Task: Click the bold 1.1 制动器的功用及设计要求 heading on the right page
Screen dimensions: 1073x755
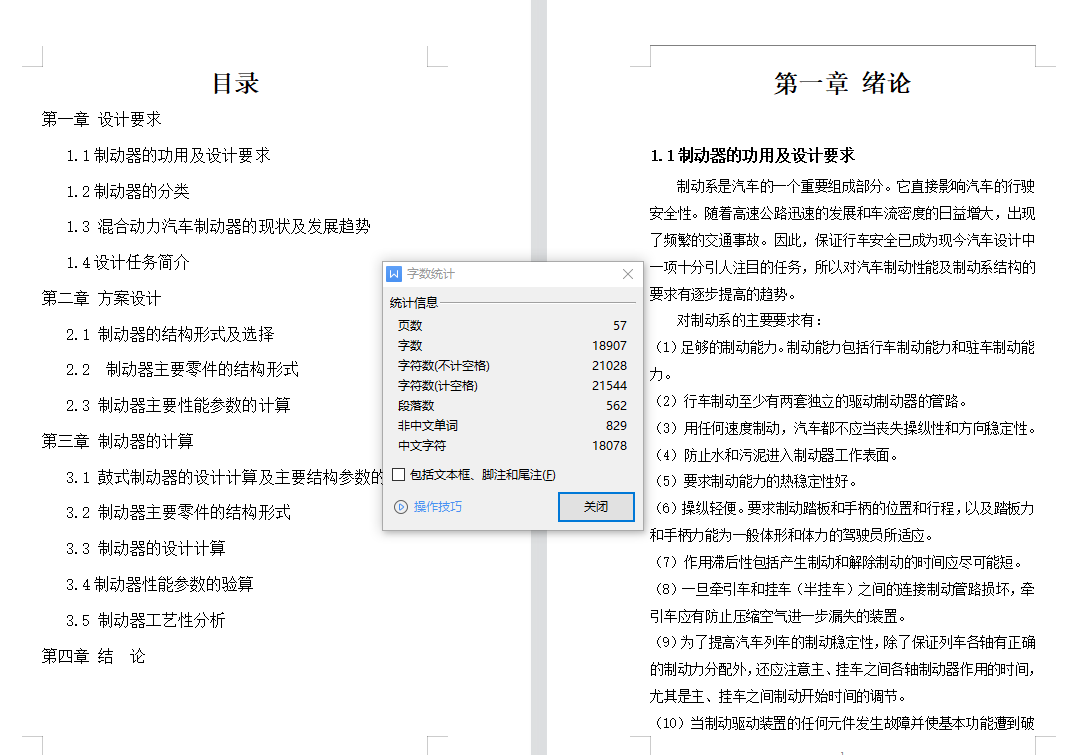Action: click(x=753, y=155)
